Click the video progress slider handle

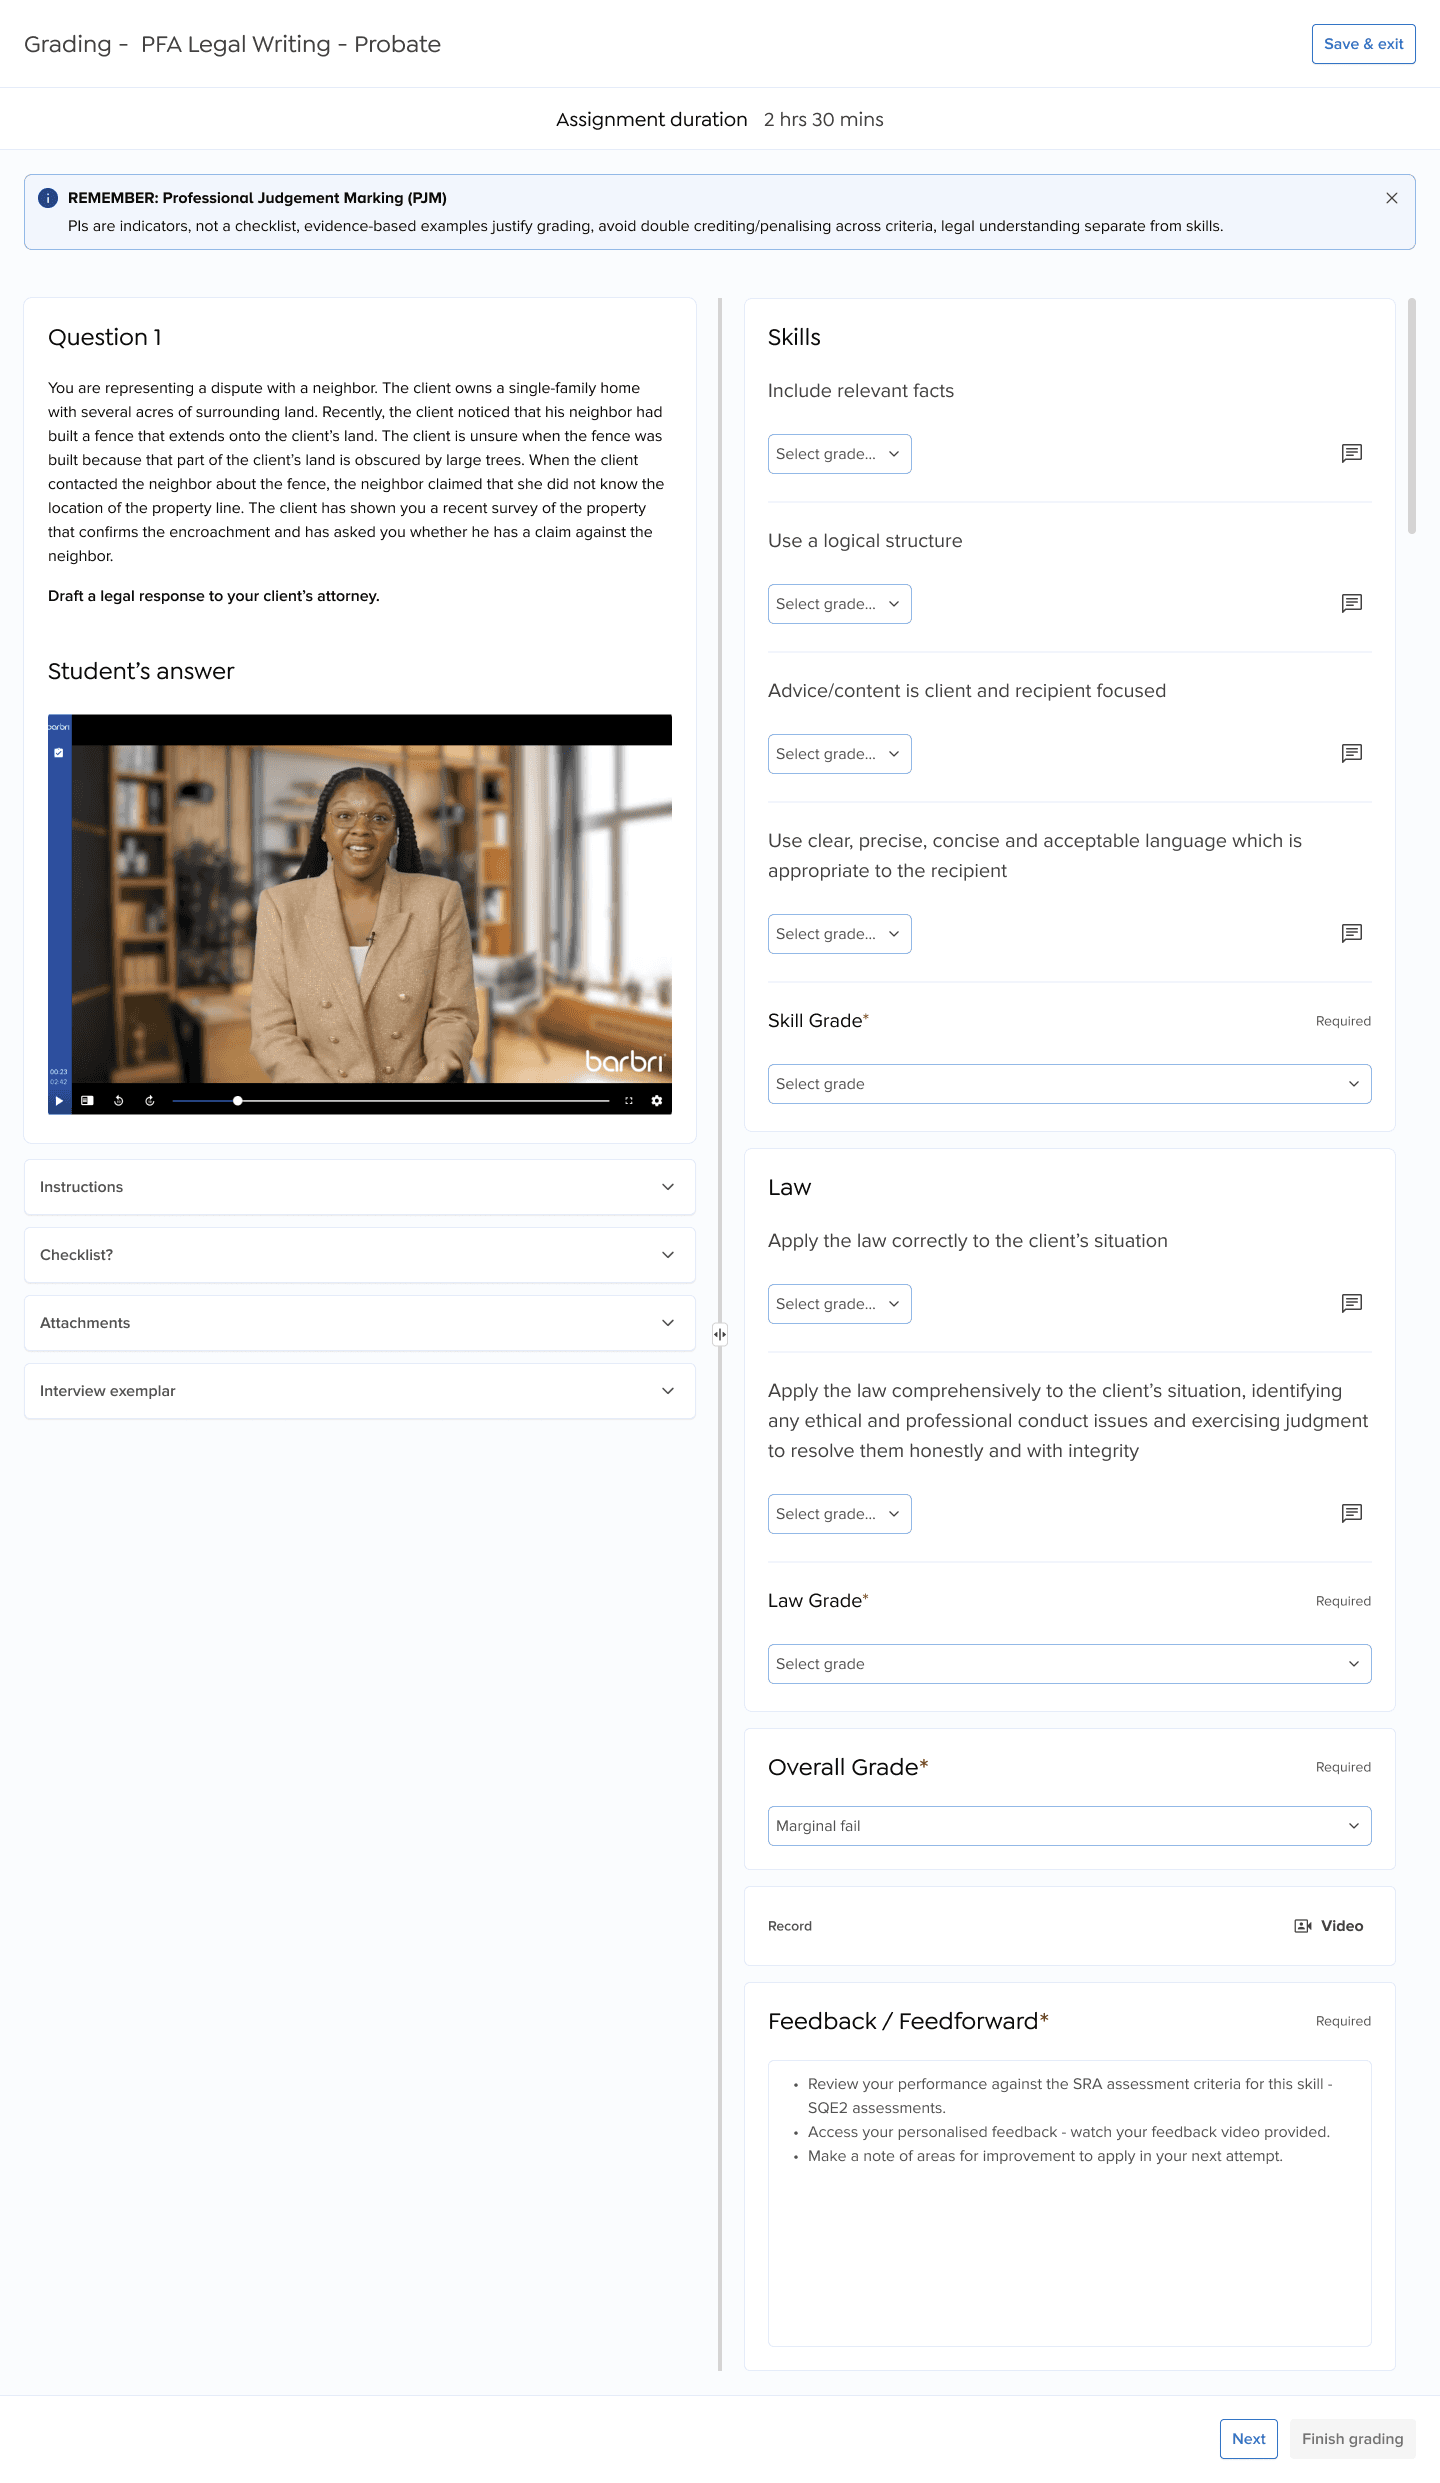(x=238, y=1100)
